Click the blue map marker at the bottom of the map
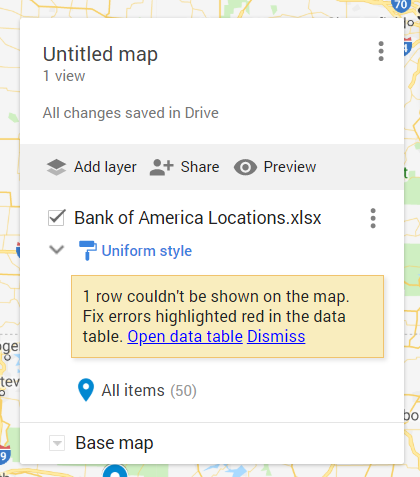Image resolution: width=420 pixels, height=477 pixels. (115, 471)
